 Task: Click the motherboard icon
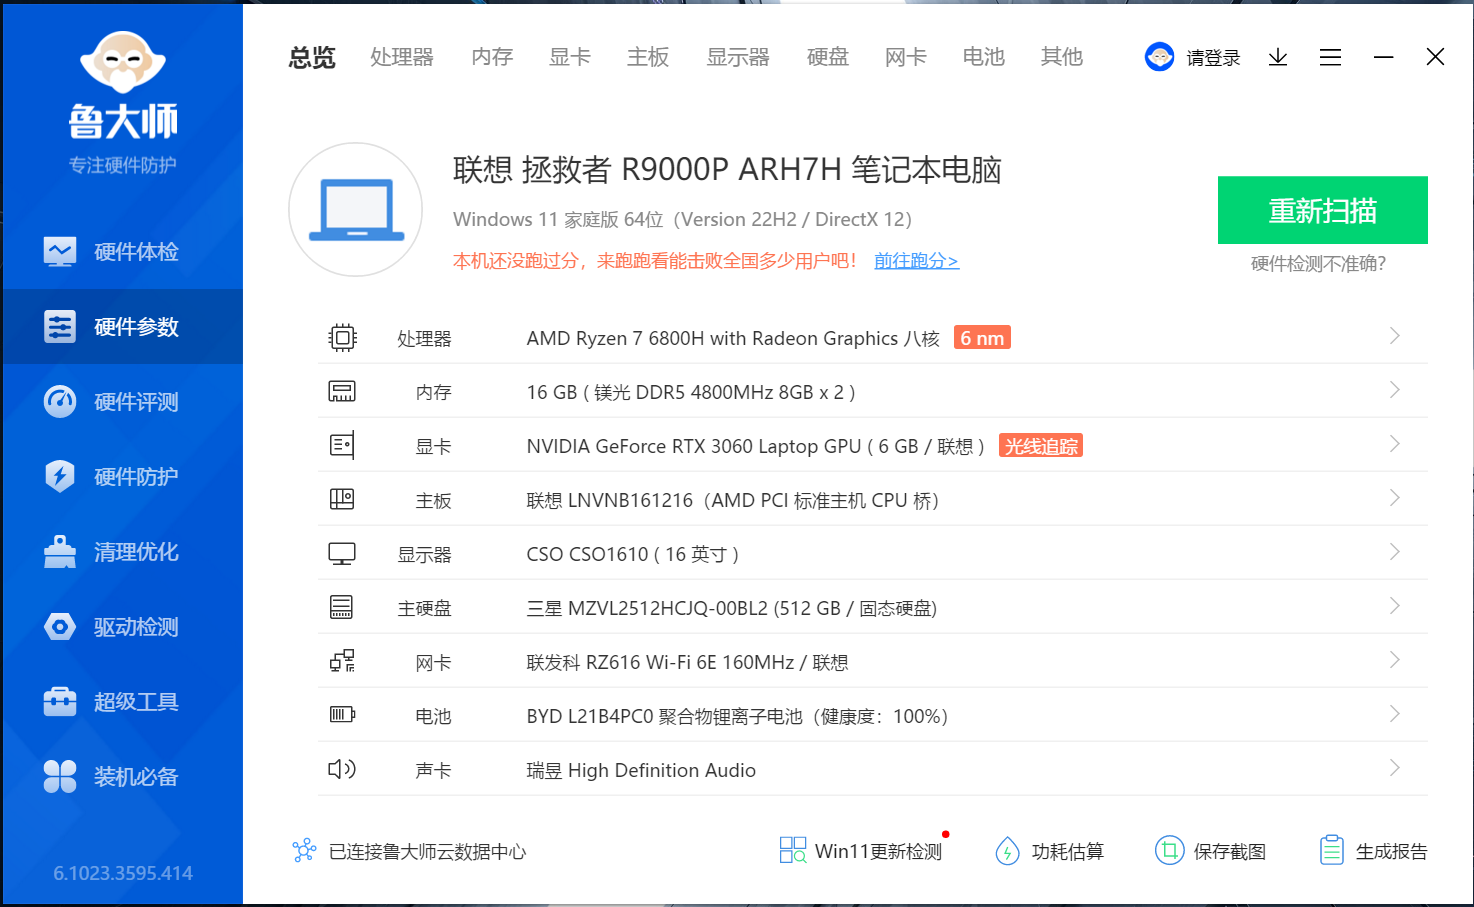click(342, 498)
